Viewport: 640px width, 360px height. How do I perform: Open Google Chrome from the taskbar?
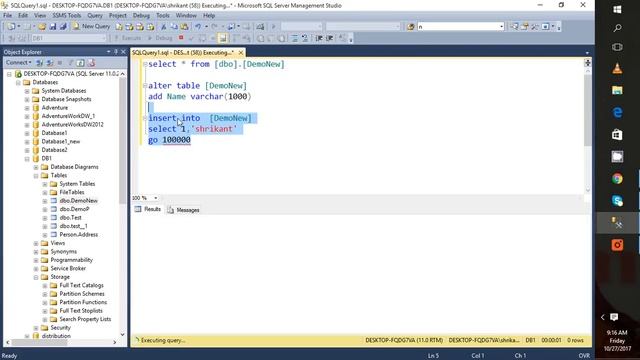point(617,178)
